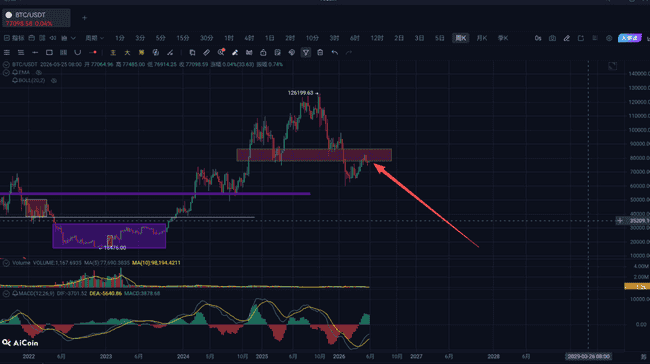Add a new chart tab with plus

tap(85, 18)
